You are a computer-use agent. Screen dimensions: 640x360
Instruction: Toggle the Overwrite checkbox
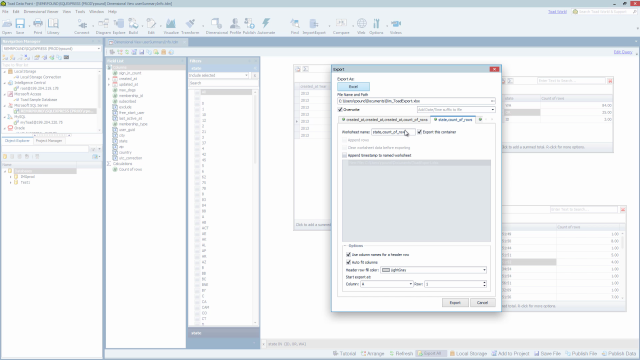[x=340, y=109]
